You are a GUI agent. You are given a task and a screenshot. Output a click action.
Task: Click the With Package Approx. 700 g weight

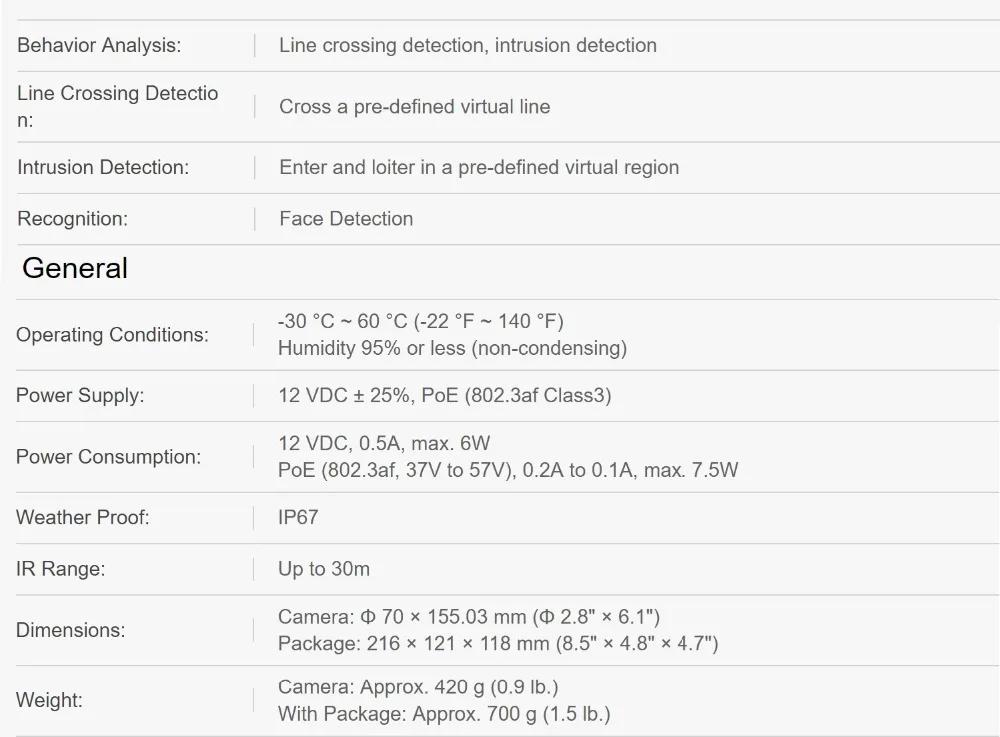(x=443, y=713)
